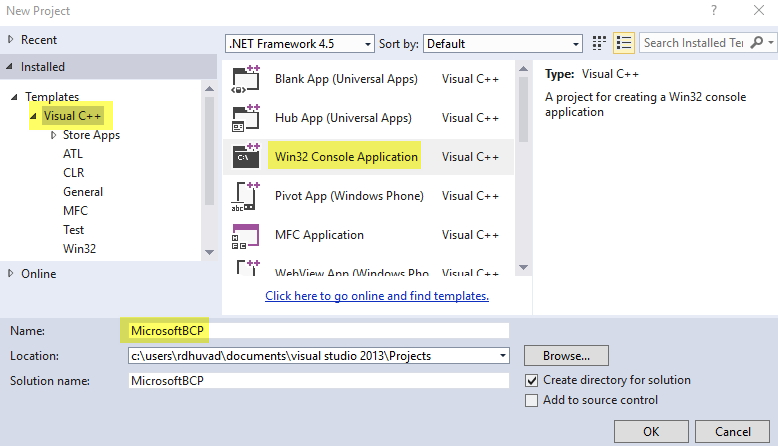This screenshot has width=778, height=446.
Task: Click the template list scroll up arrow
Action: [523, 68]
